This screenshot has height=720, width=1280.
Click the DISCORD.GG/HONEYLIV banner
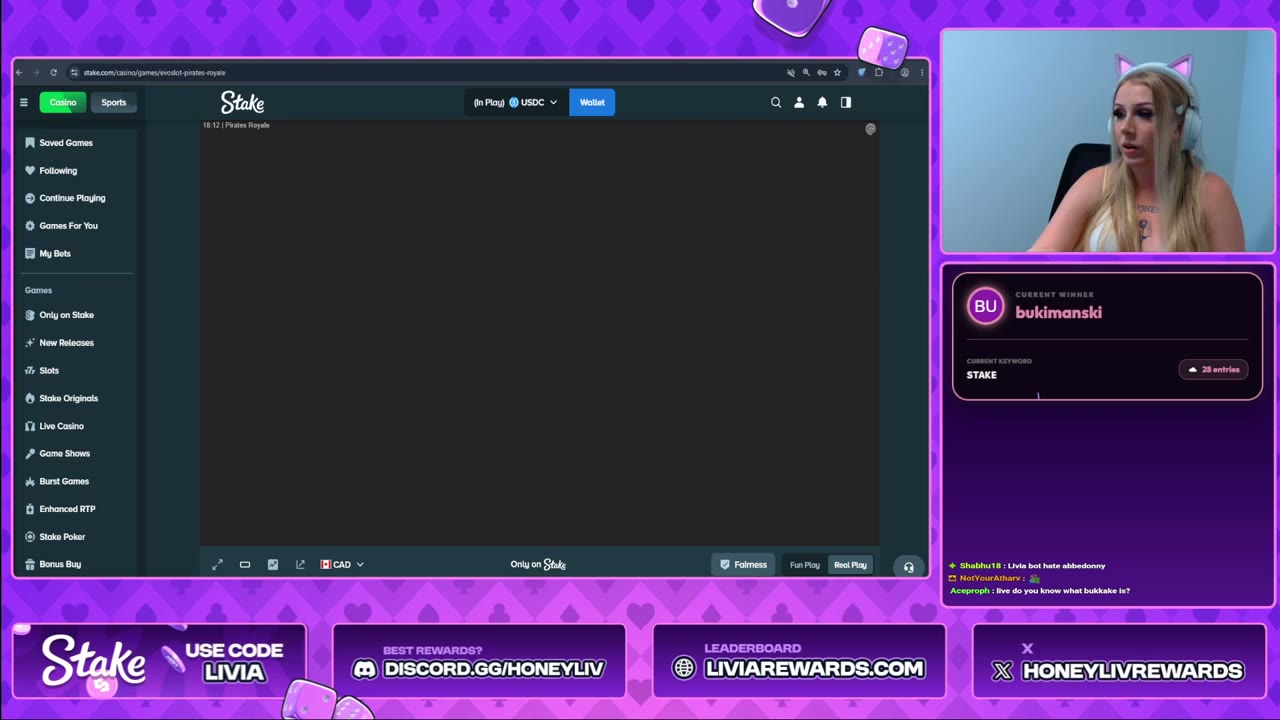[479, 661]
